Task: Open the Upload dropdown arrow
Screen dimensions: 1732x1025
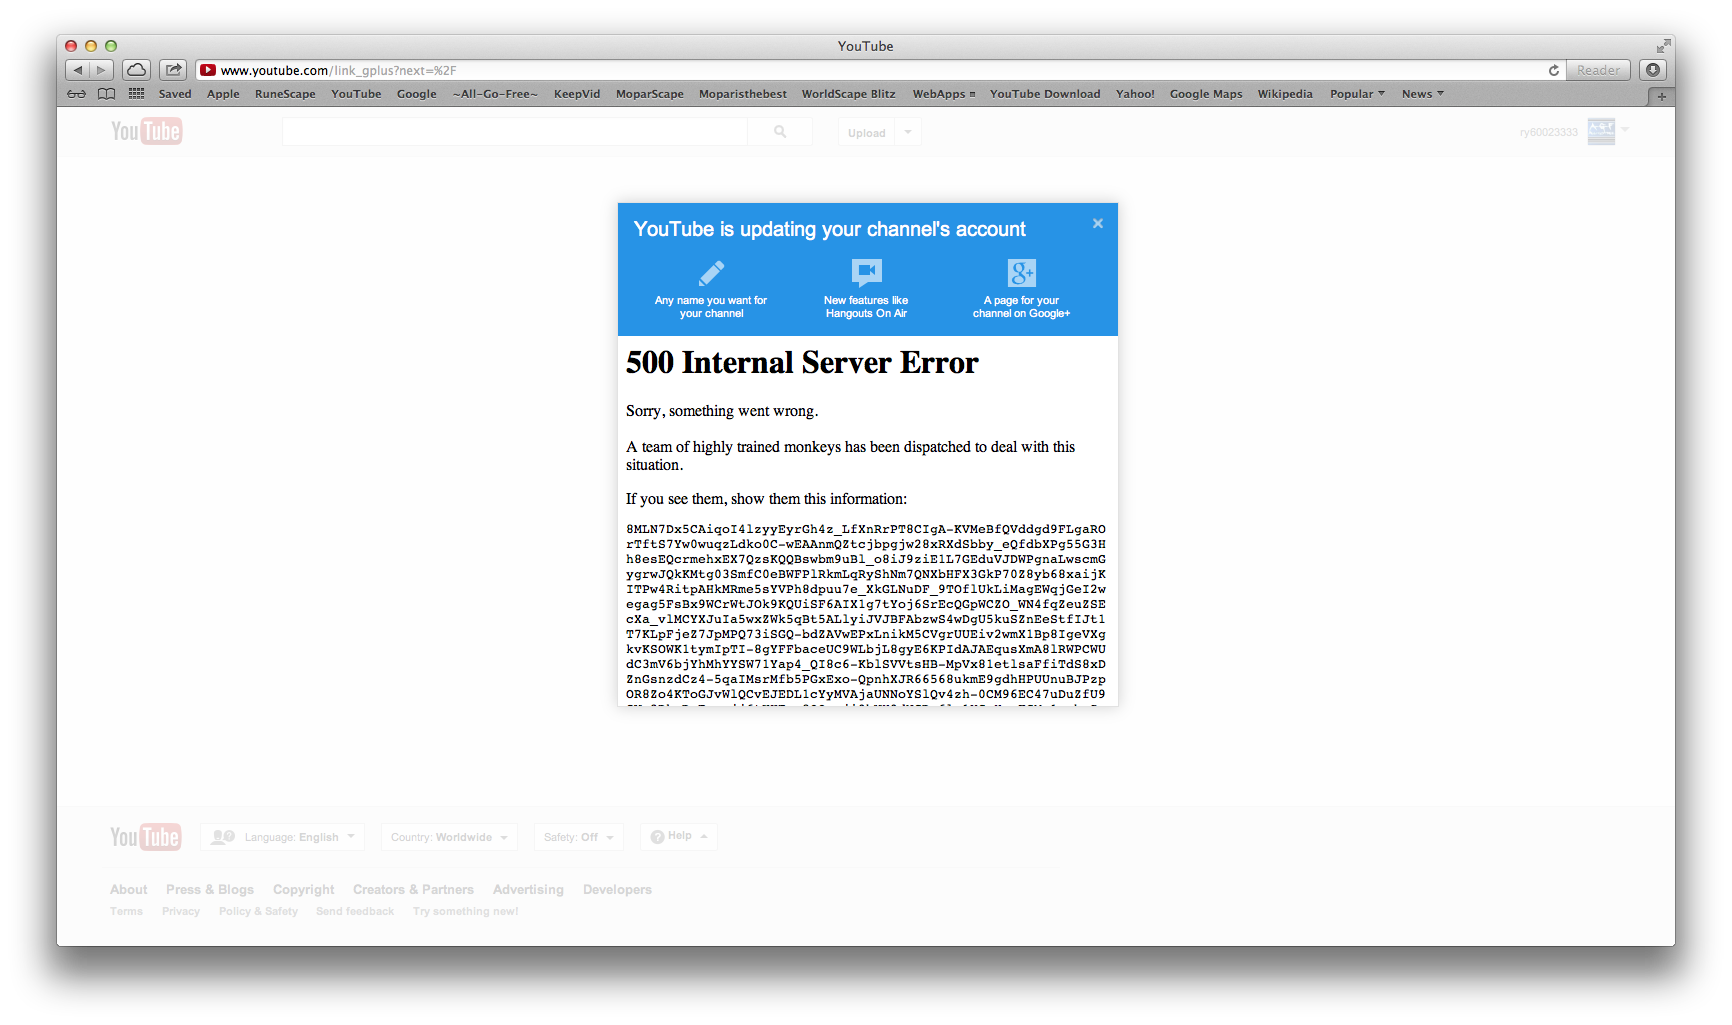Action: (x=908, y=132)
